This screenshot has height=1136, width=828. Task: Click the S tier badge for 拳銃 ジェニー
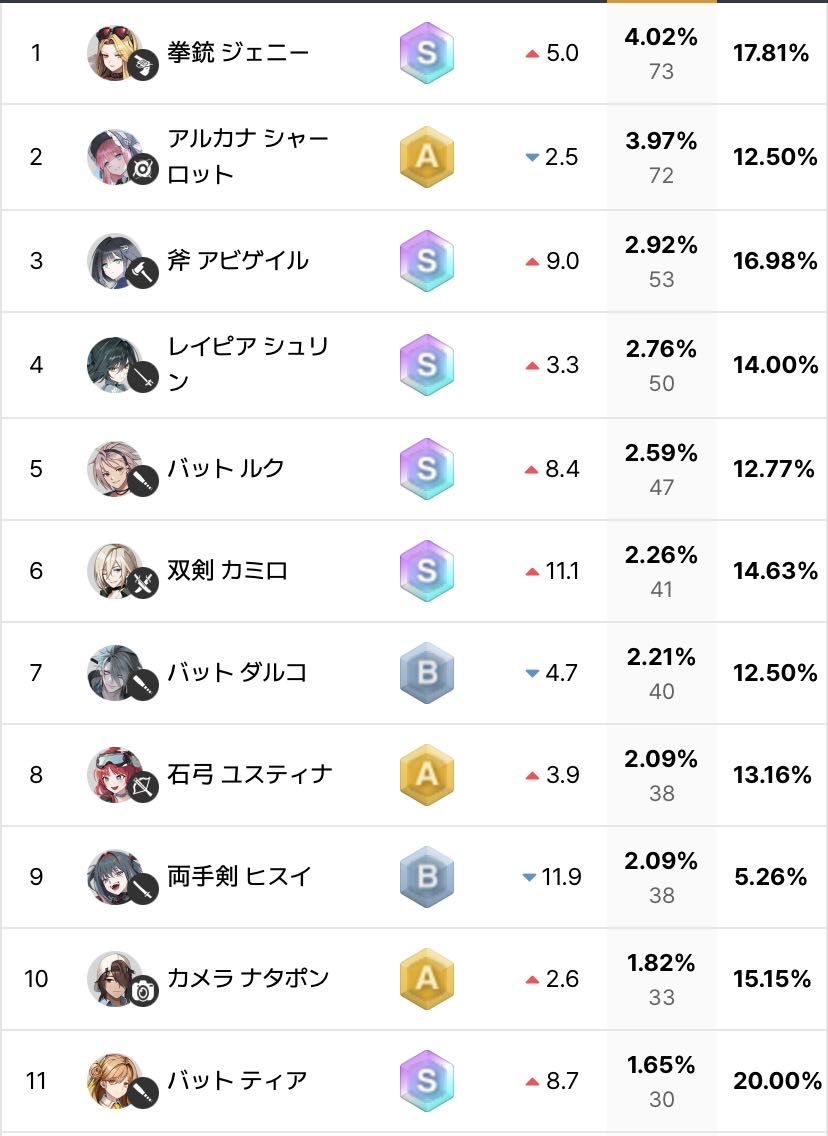(427, 53)
